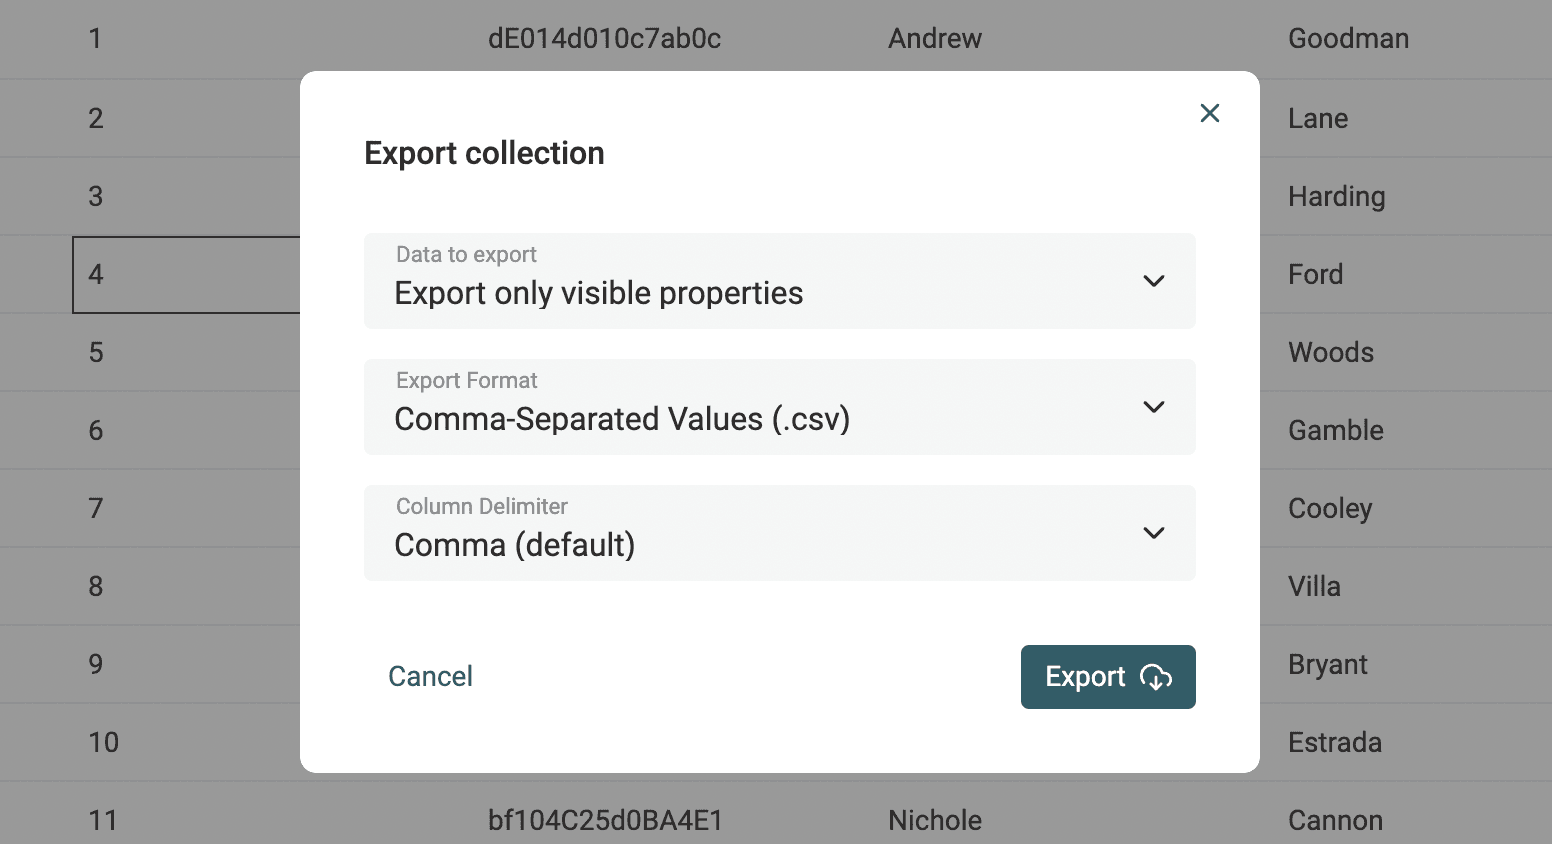
Task: Click the last name cell Estrada
Action: (x=1335, y=742)
